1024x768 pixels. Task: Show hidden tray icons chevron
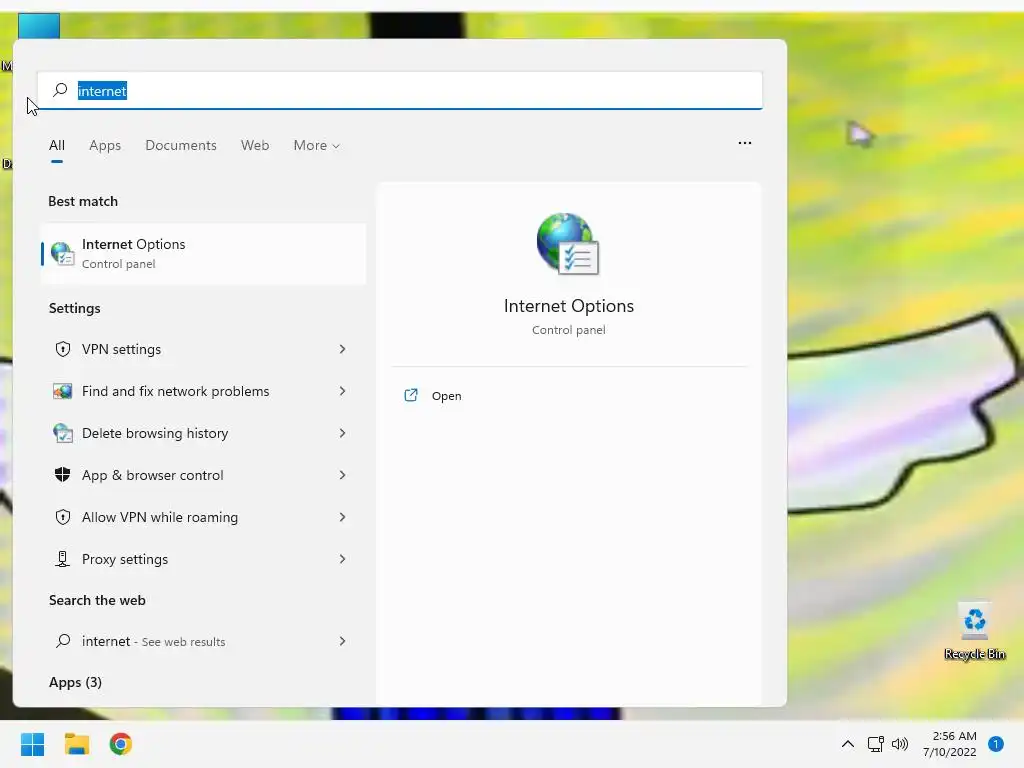[848, 744]
